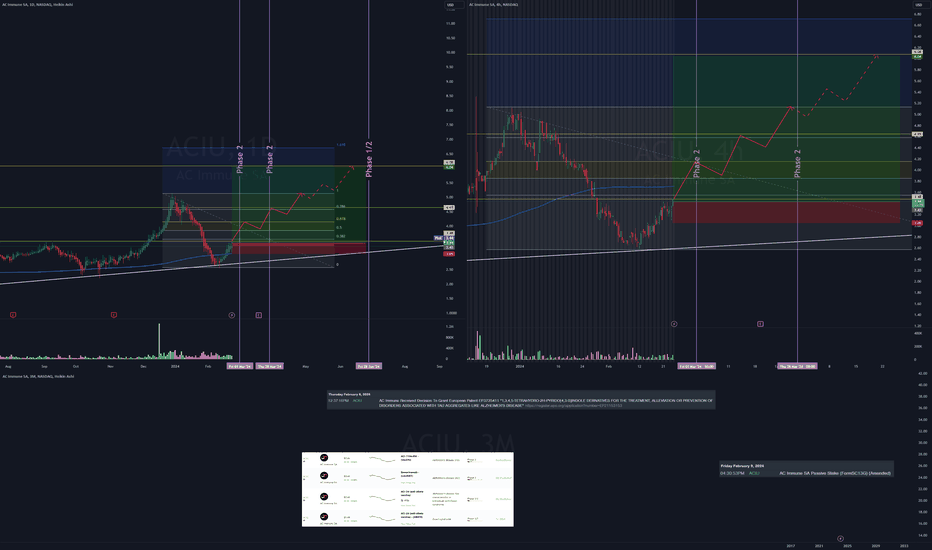The width and height of the screenshot is (932, 550).
Task: Click the purple square event marker on the daily chart
Action: (259, 315)
